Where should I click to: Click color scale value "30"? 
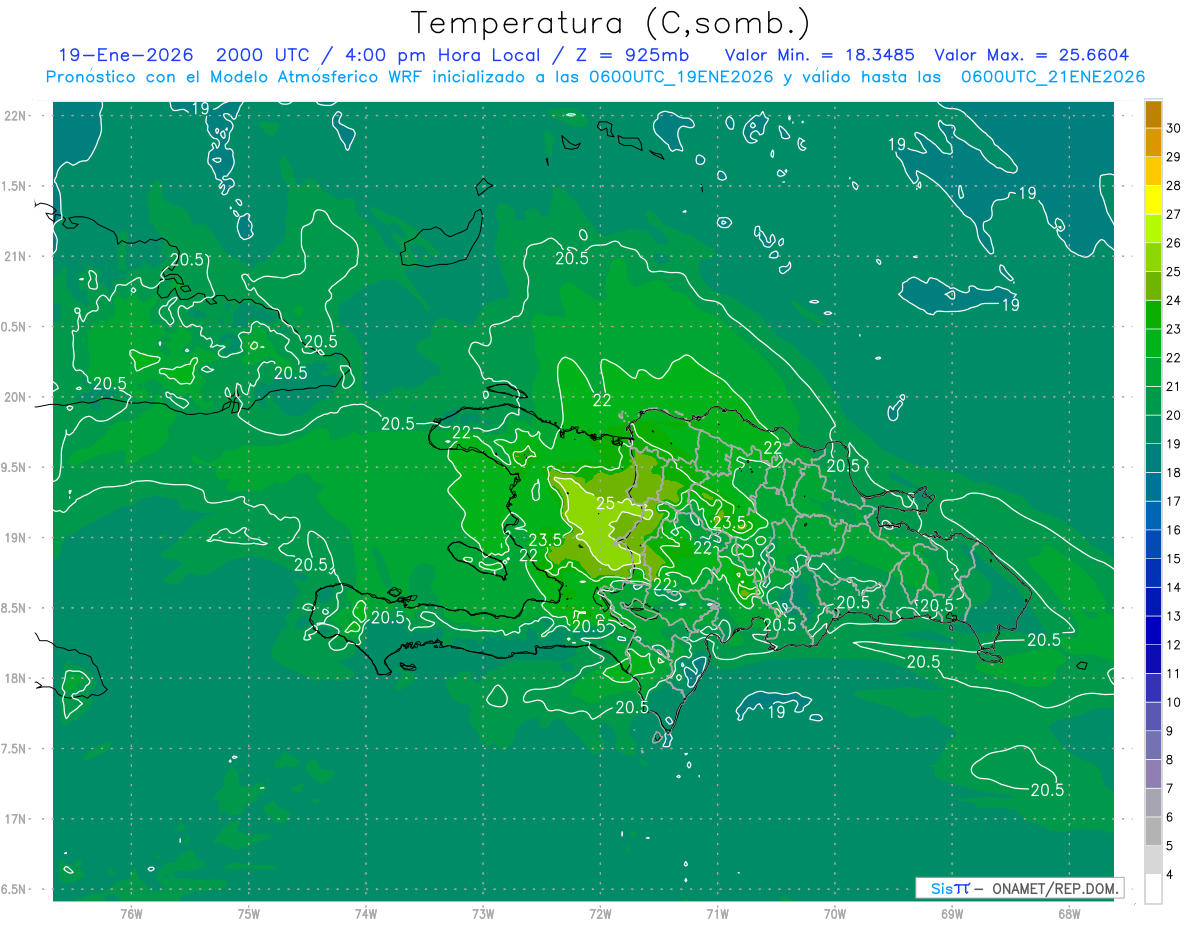point(1174,128)
